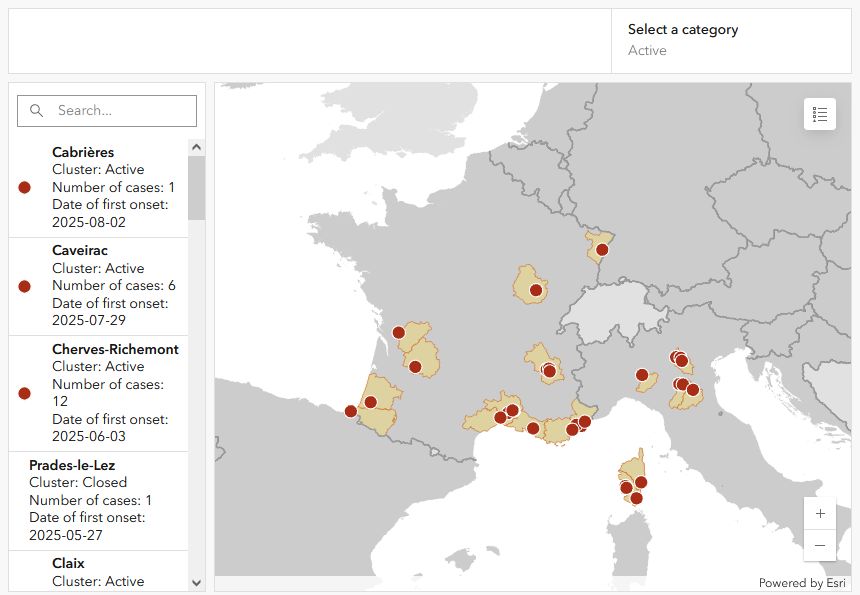
Task: Click the red marker in Alsace near Strasbourg
Action: point(602,249)
